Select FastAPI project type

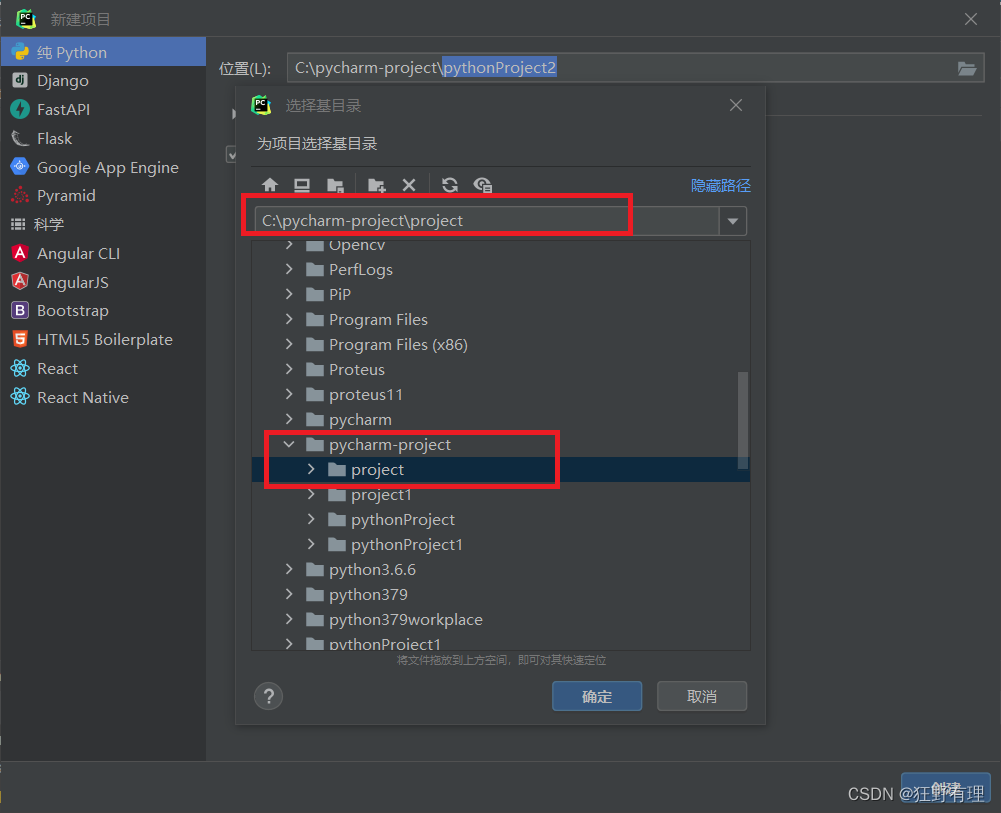tap(103, 109)
